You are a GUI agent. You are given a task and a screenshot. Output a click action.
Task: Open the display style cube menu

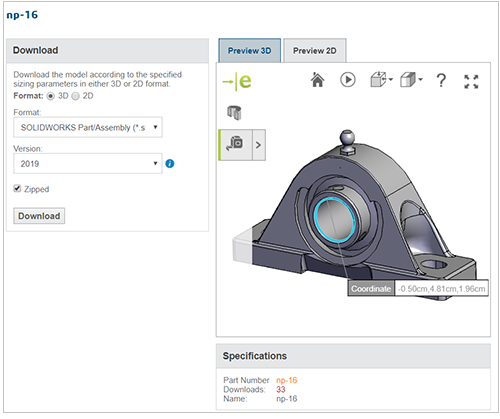pos(411,80)
